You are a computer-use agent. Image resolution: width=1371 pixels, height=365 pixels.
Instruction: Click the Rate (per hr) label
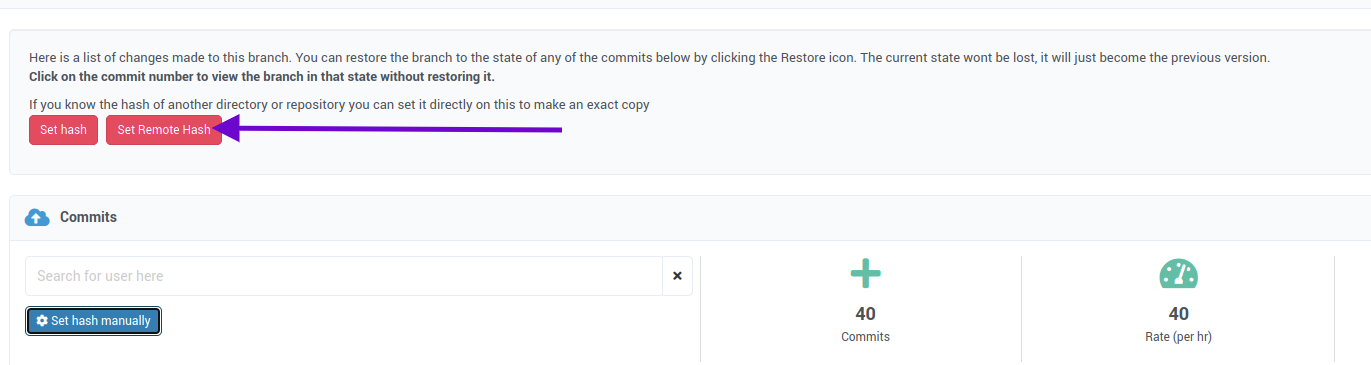1178,337
